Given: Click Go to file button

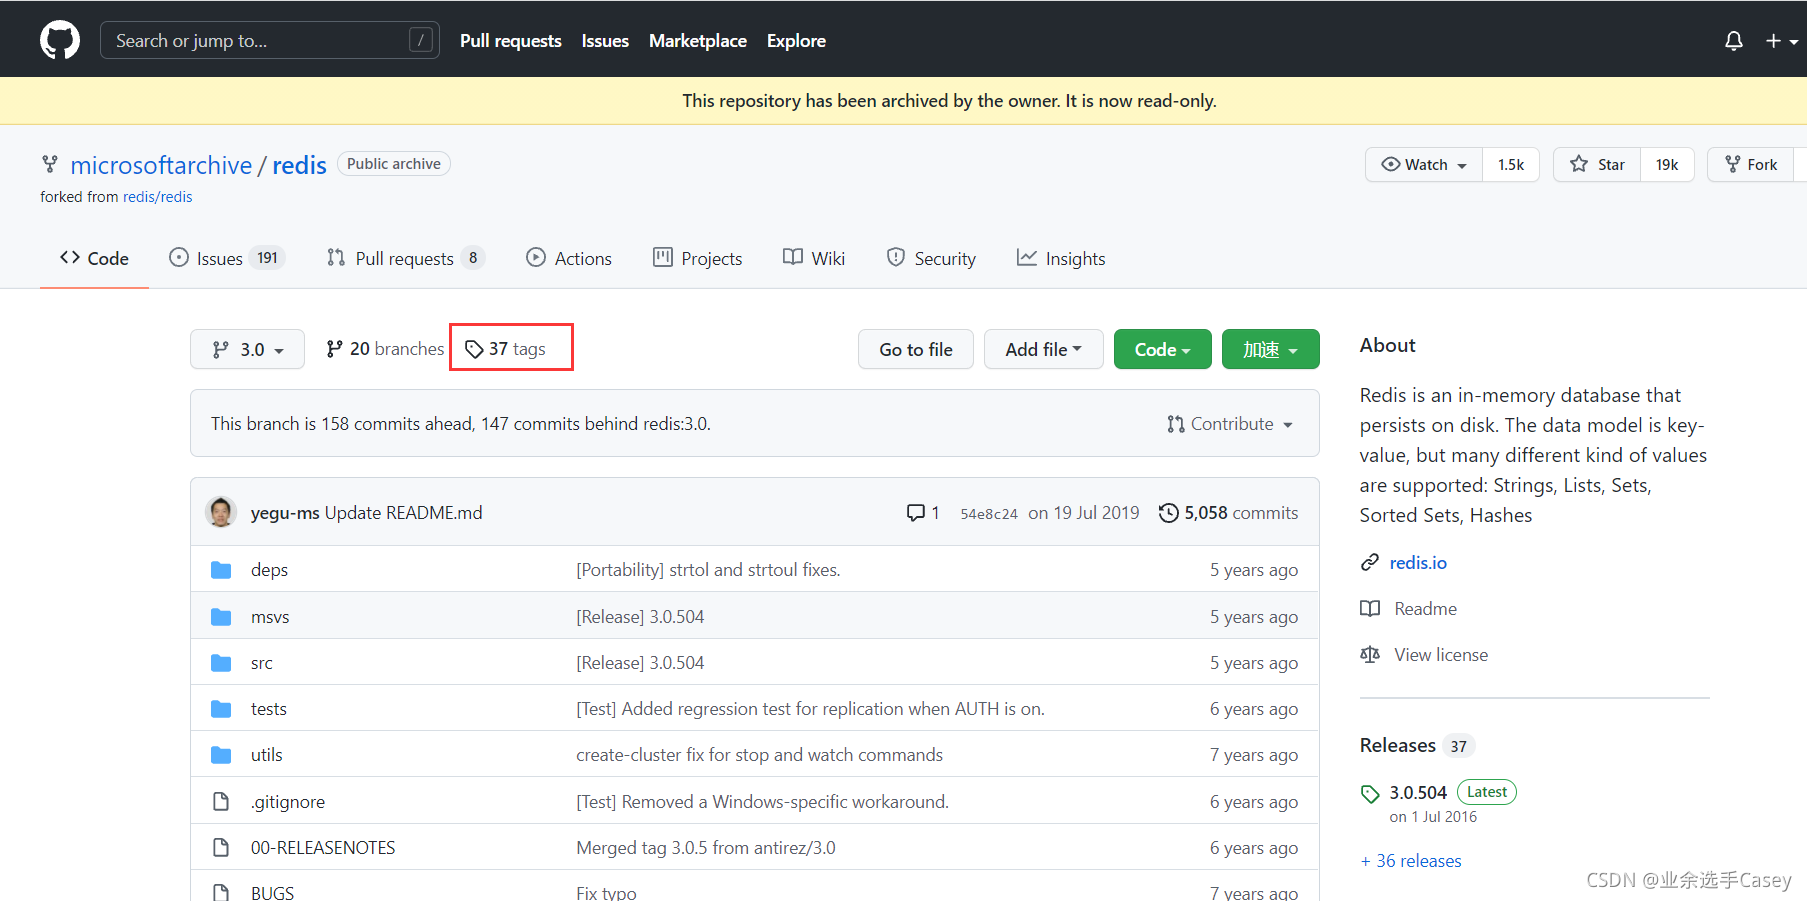Looking at the screenshot, I should click(x=916, y=349).
